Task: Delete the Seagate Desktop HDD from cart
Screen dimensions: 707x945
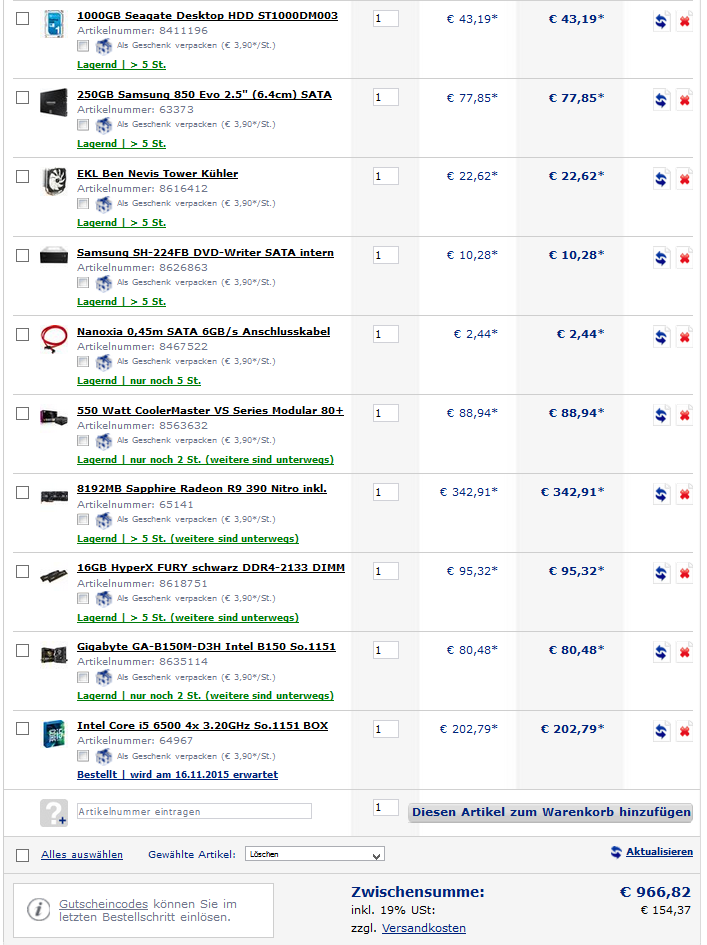Action: [684, 21]
